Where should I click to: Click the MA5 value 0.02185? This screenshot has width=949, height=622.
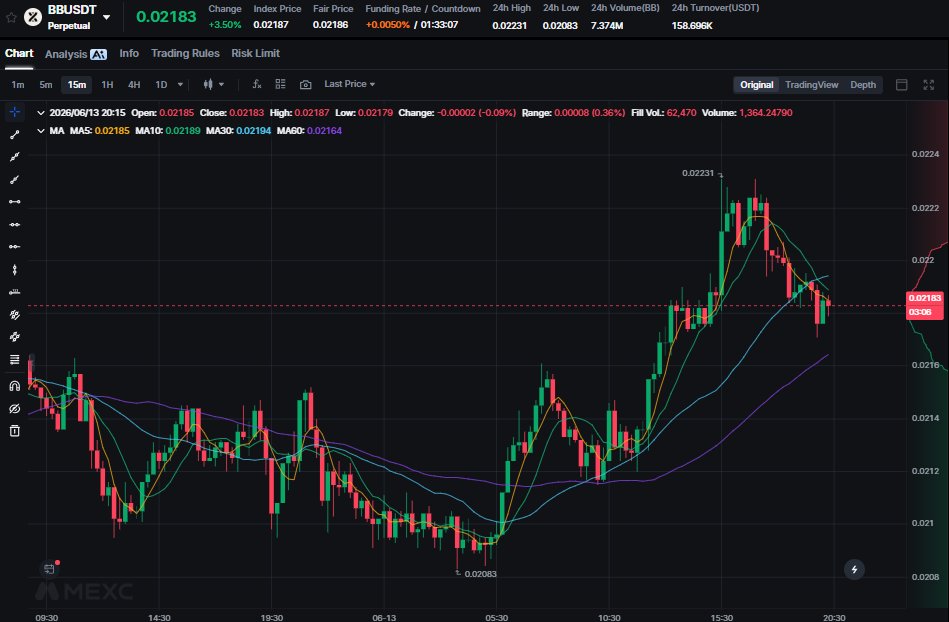pyautogui.click(x=112, y=131)
